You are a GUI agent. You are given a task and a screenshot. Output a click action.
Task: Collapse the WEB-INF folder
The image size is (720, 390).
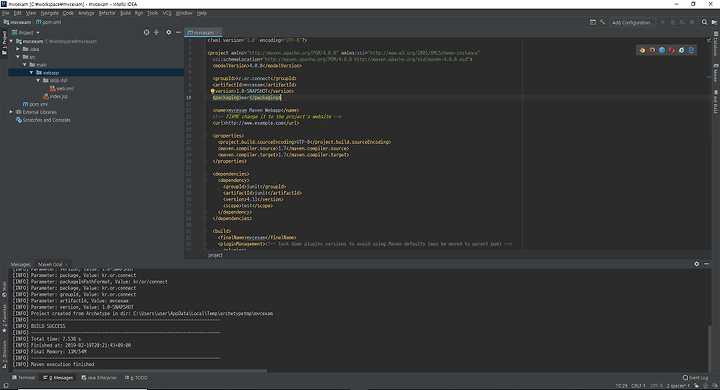[38, 80]
